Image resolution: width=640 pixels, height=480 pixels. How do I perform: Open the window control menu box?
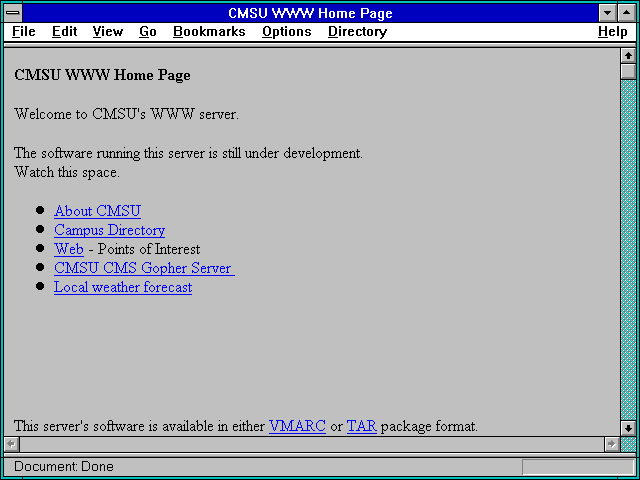coord(13,13)
